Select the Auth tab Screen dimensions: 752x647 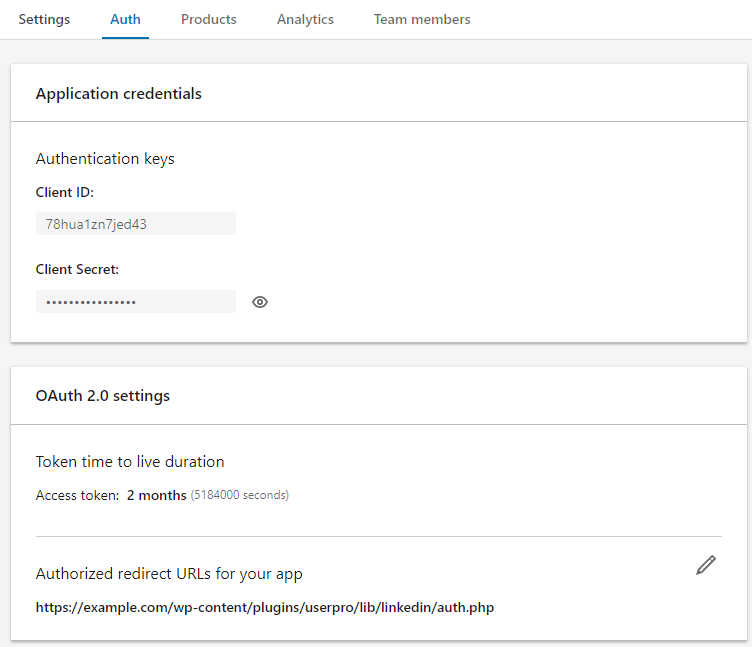pyautogui.click(x=125, y=19)
